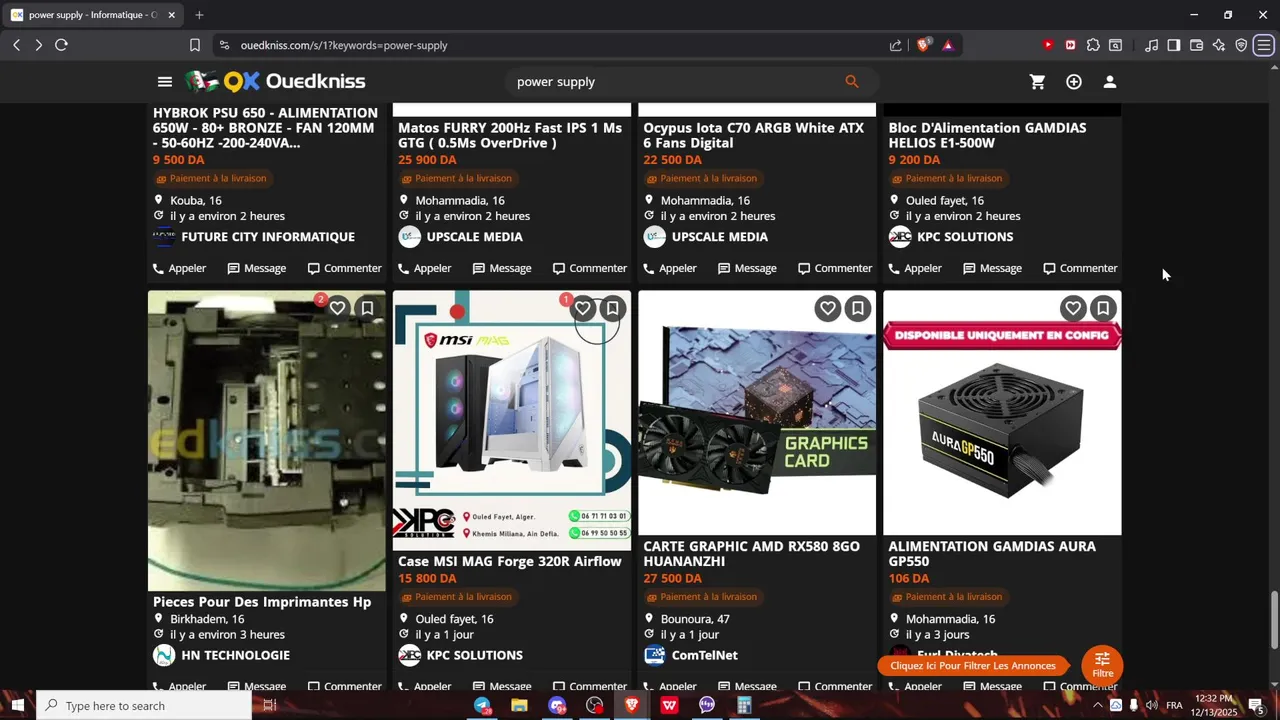The width and height of the screenshot is (1280, 720).
Task: Bookmark the Pieces Pour Des Imprimantes Hp listing
Action: [367, 308]
